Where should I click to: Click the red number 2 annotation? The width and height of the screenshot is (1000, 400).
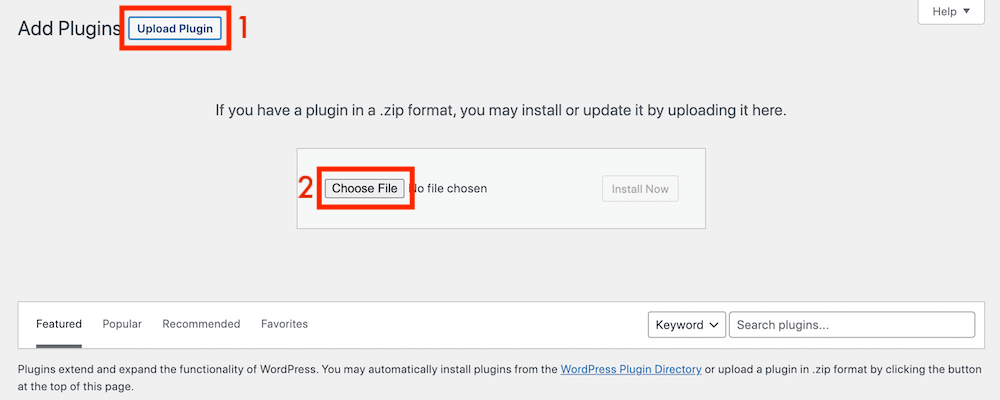pos(307,188)
